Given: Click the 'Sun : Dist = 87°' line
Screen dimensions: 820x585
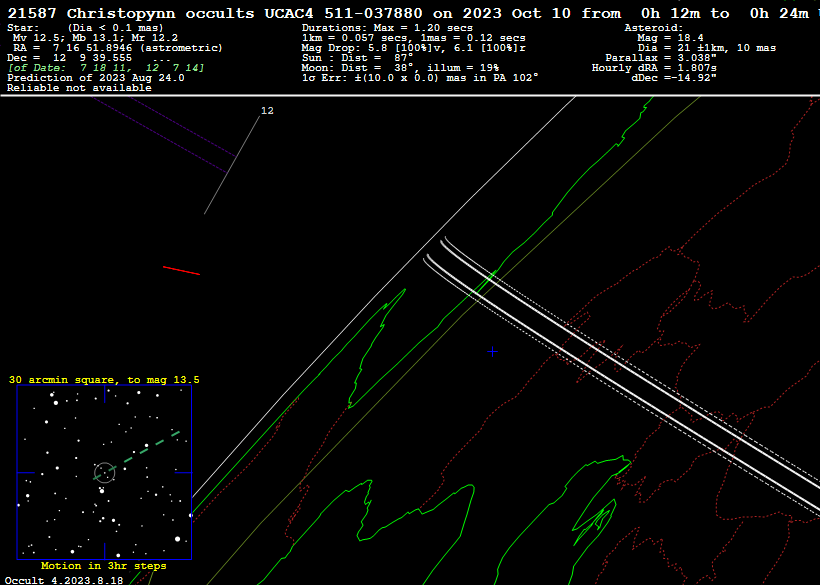Looking at the screenshot, I should 358,58.
